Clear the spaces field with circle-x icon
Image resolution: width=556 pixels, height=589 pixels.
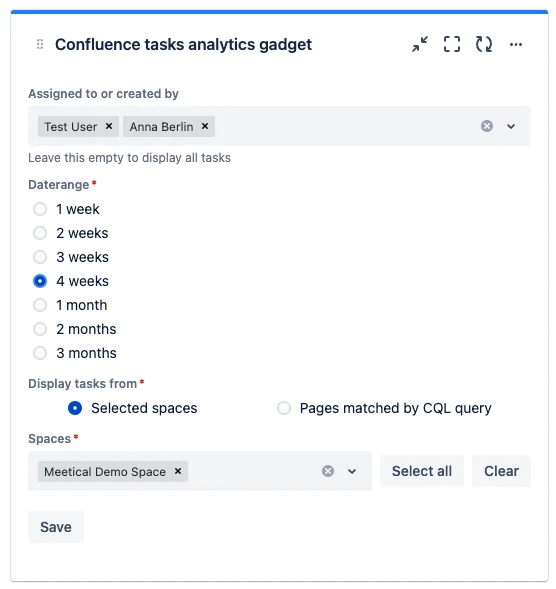328,471
